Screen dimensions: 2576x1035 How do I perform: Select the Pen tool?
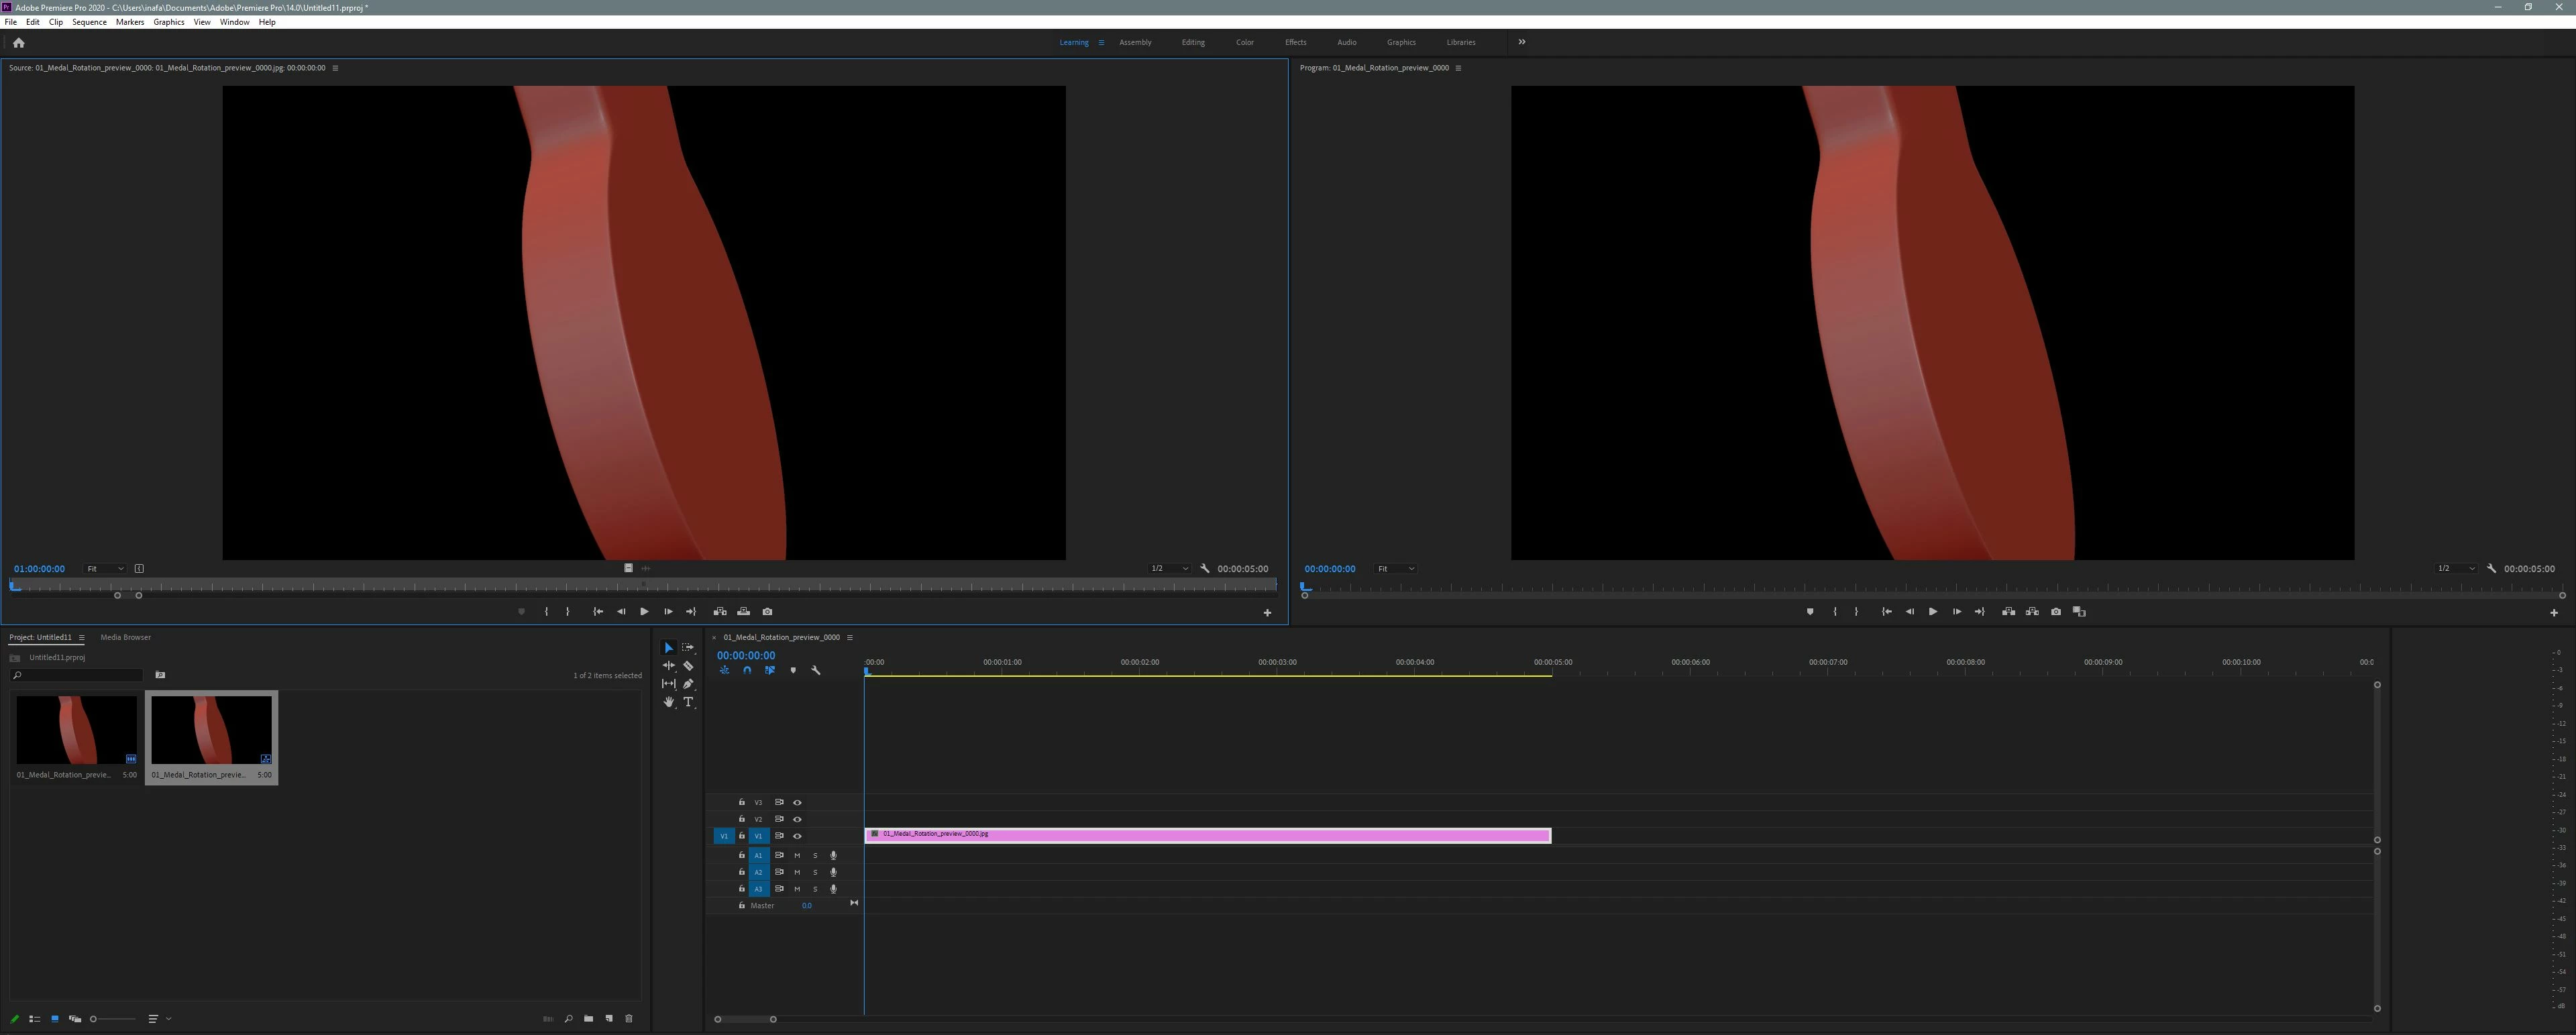pos(688,684)
